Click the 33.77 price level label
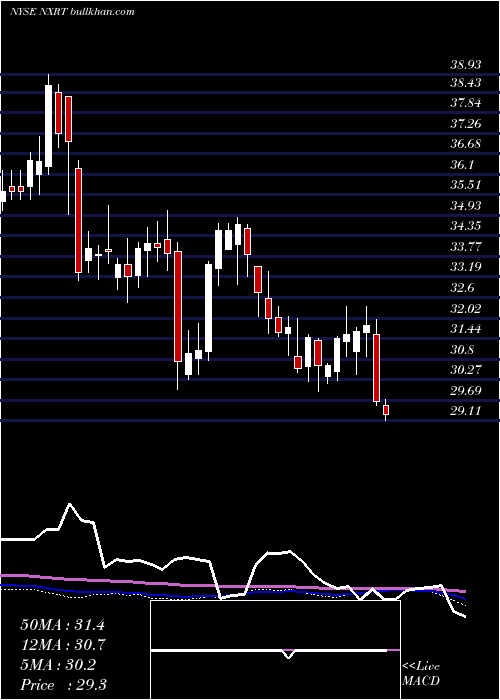Viewport: 500px width, 700px height. pos(466,247)
